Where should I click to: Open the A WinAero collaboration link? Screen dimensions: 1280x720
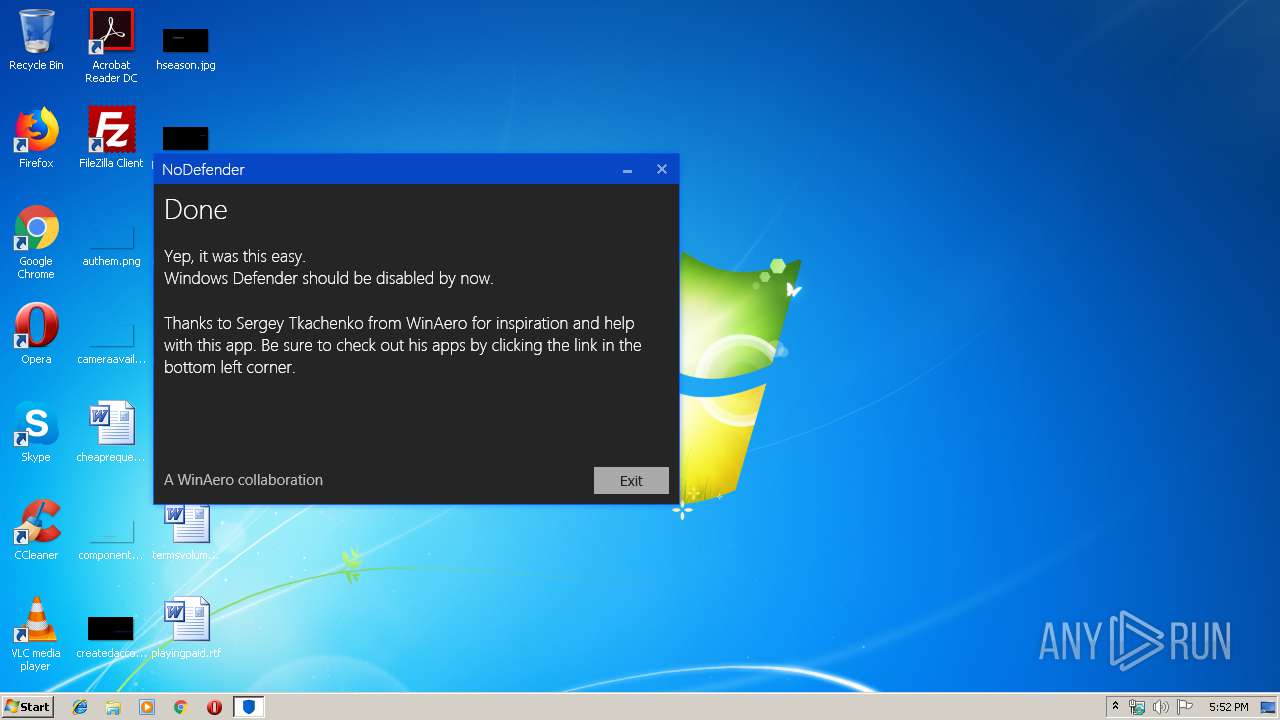tap(243, 480)
